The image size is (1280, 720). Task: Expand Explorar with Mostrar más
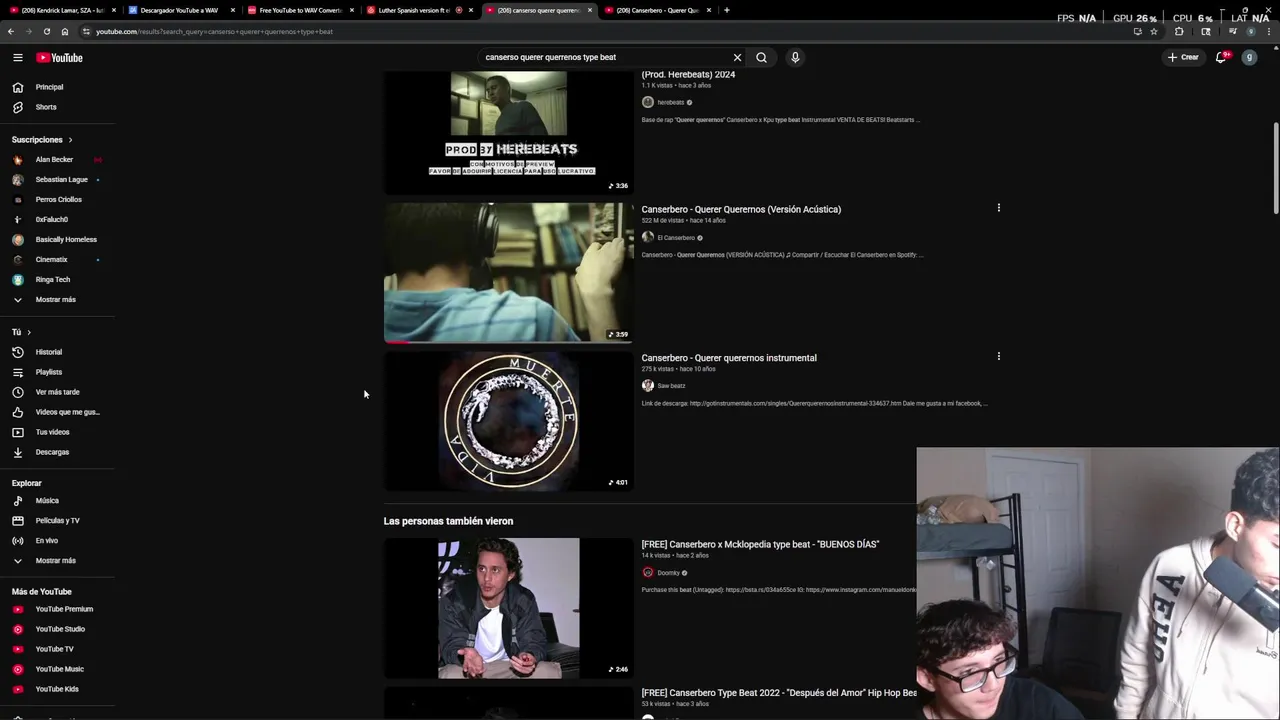point(57,560)
